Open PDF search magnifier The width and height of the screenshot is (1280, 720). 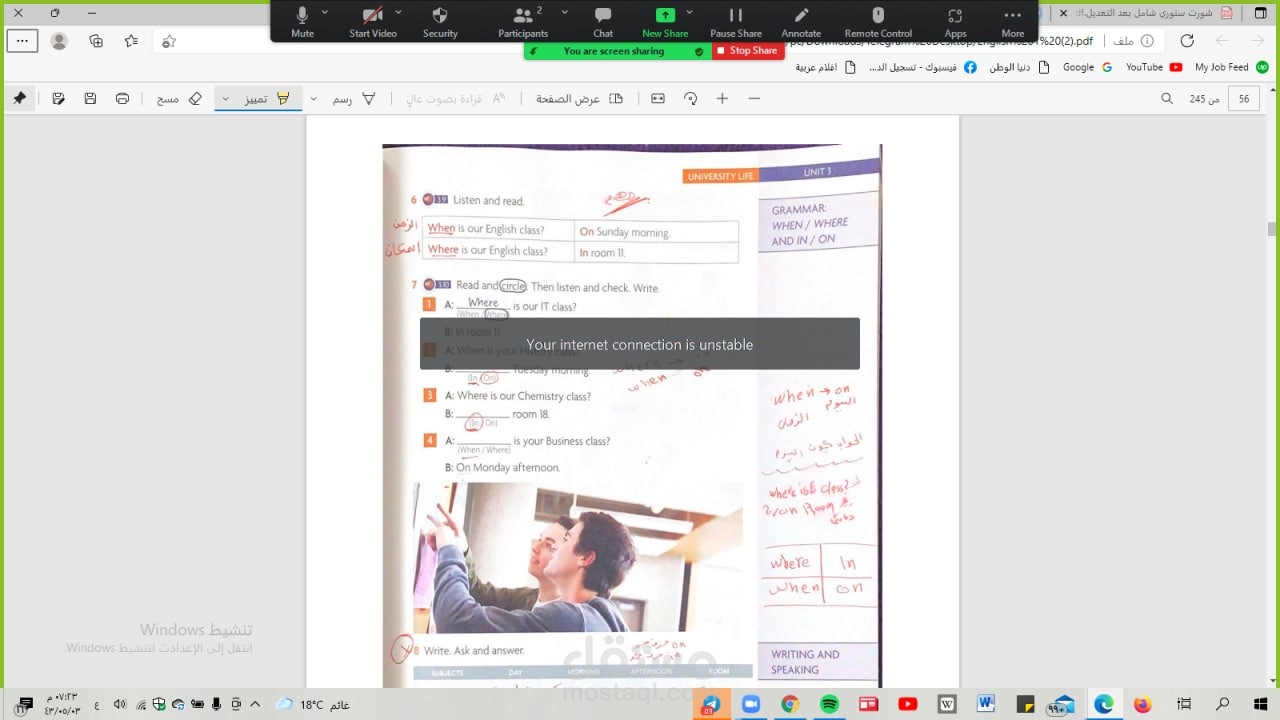coord(1167,99)
